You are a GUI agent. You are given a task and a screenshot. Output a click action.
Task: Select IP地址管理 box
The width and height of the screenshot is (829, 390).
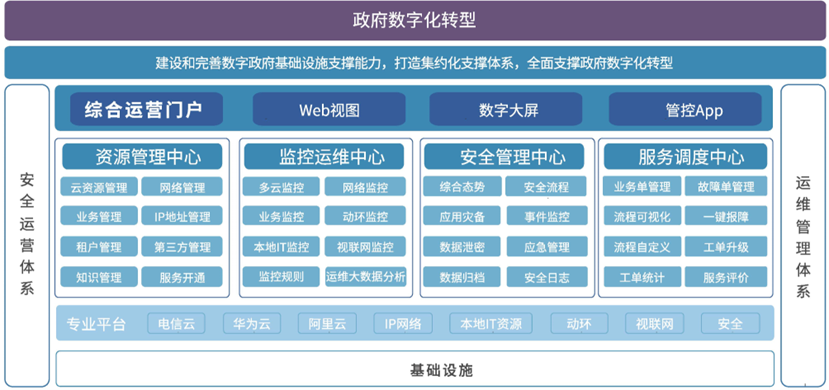(x=182, y=216)
